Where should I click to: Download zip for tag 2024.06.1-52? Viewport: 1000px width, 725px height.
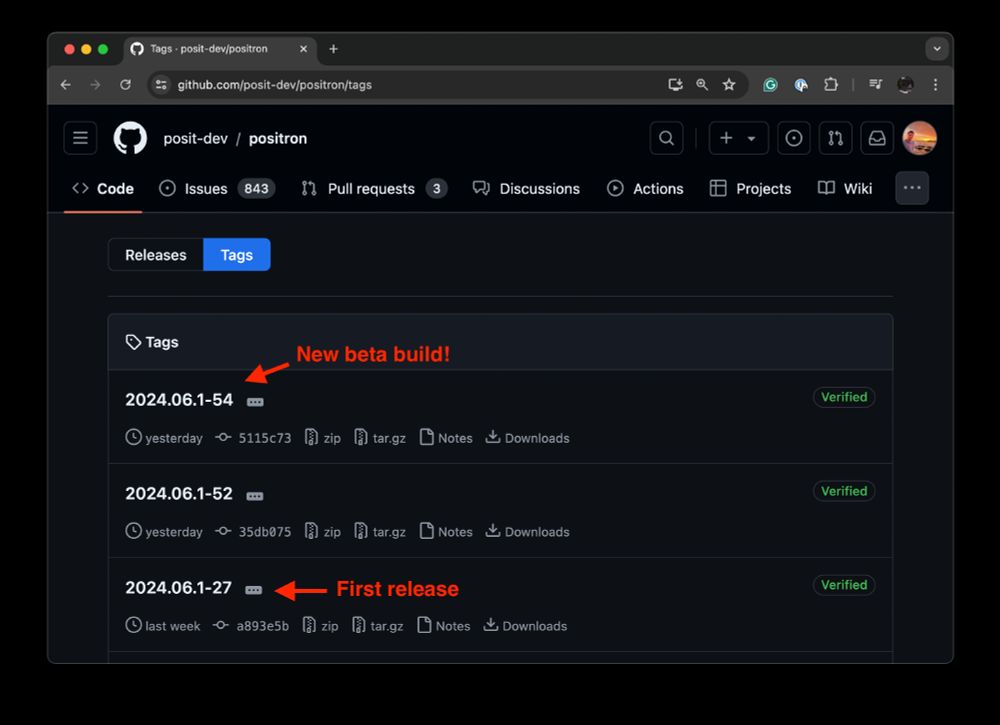pos(323,532)
